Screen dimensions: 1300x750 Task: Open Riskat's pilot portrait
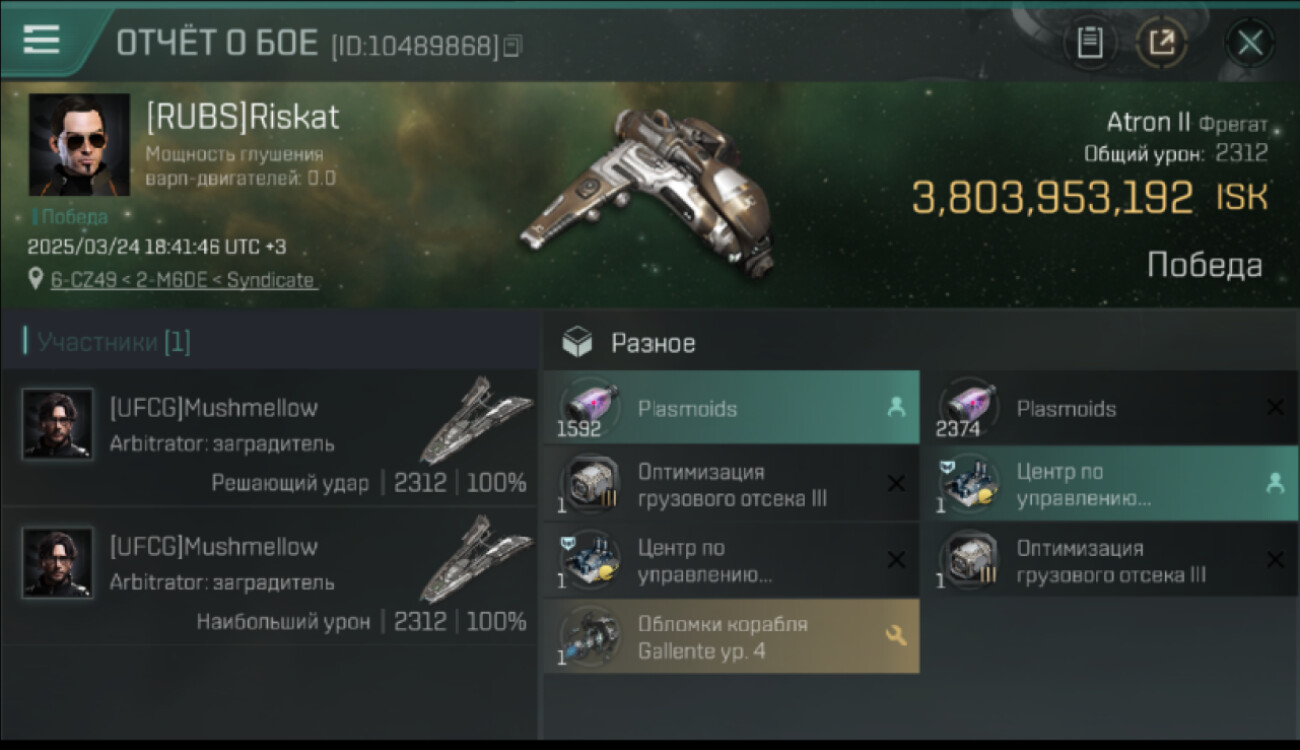(79, 145)
